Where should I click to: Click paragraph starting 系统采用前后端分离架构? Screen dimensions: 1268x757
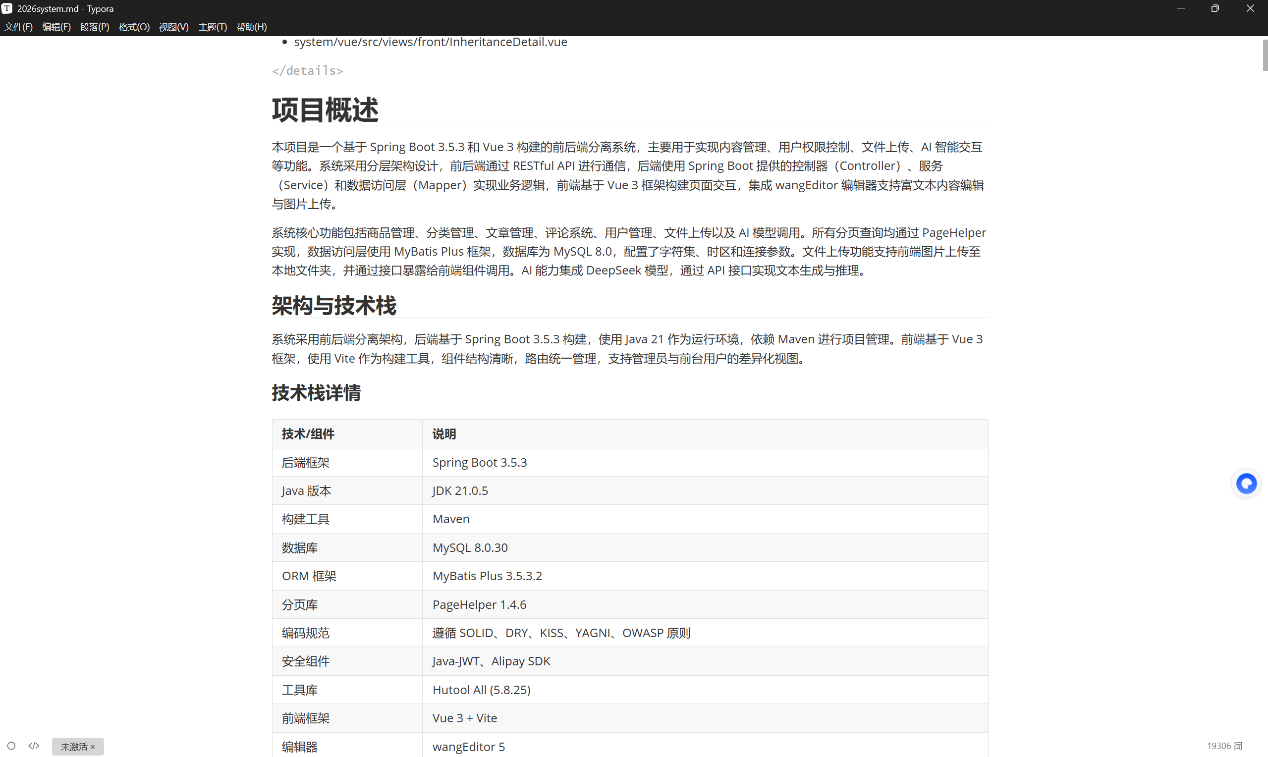point(629,349)
